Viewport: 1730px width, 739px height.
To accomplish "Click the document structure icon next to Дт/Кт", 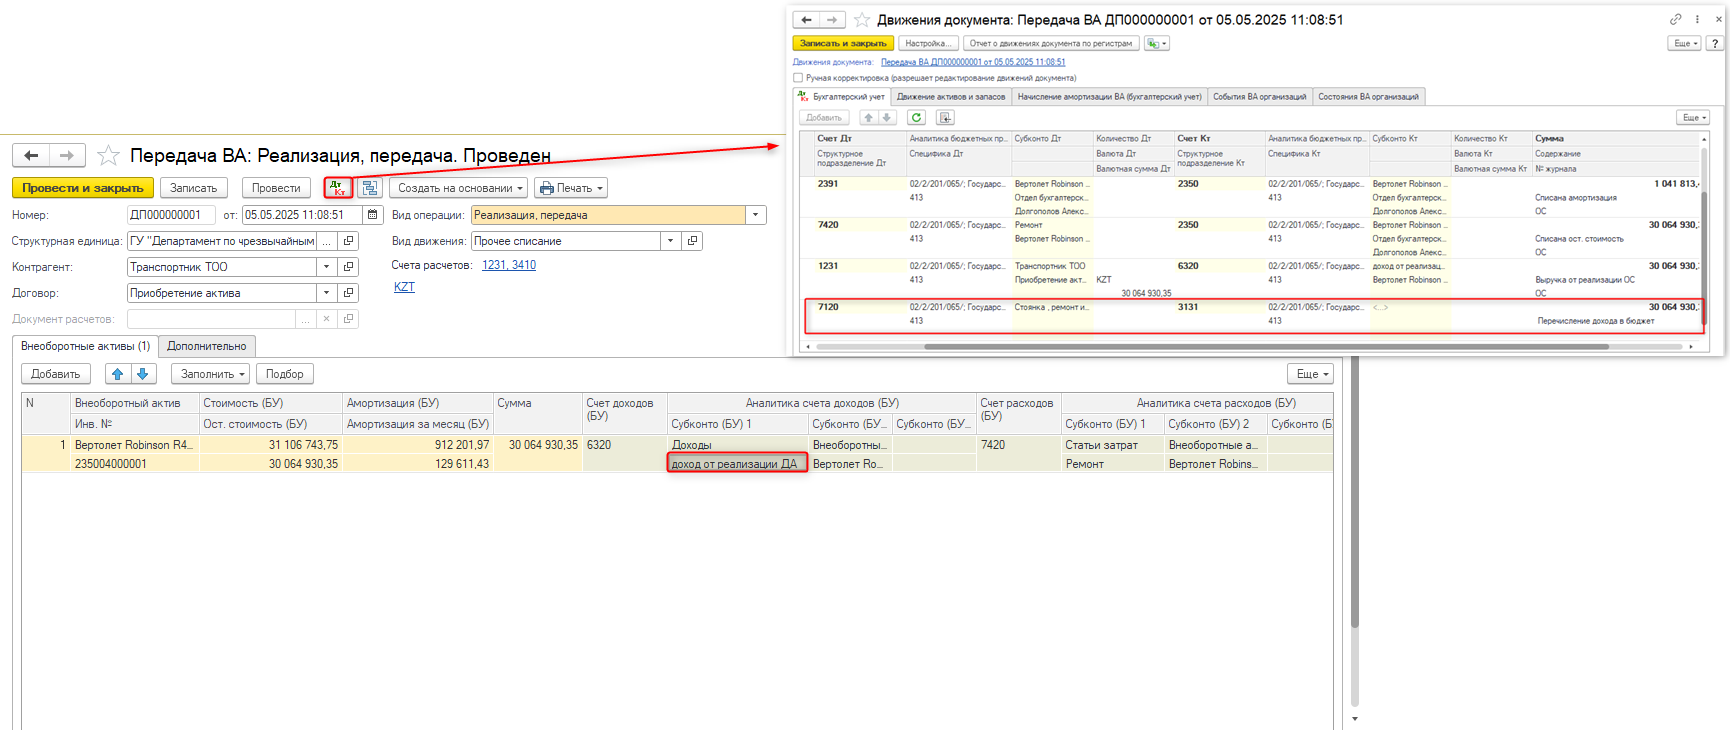I will click(370, 188).
